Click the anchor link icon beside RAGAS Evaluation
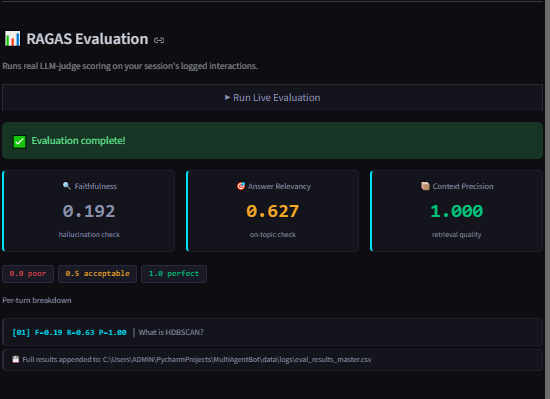Screen dimensions: 550x399 (x=159, y=40)
